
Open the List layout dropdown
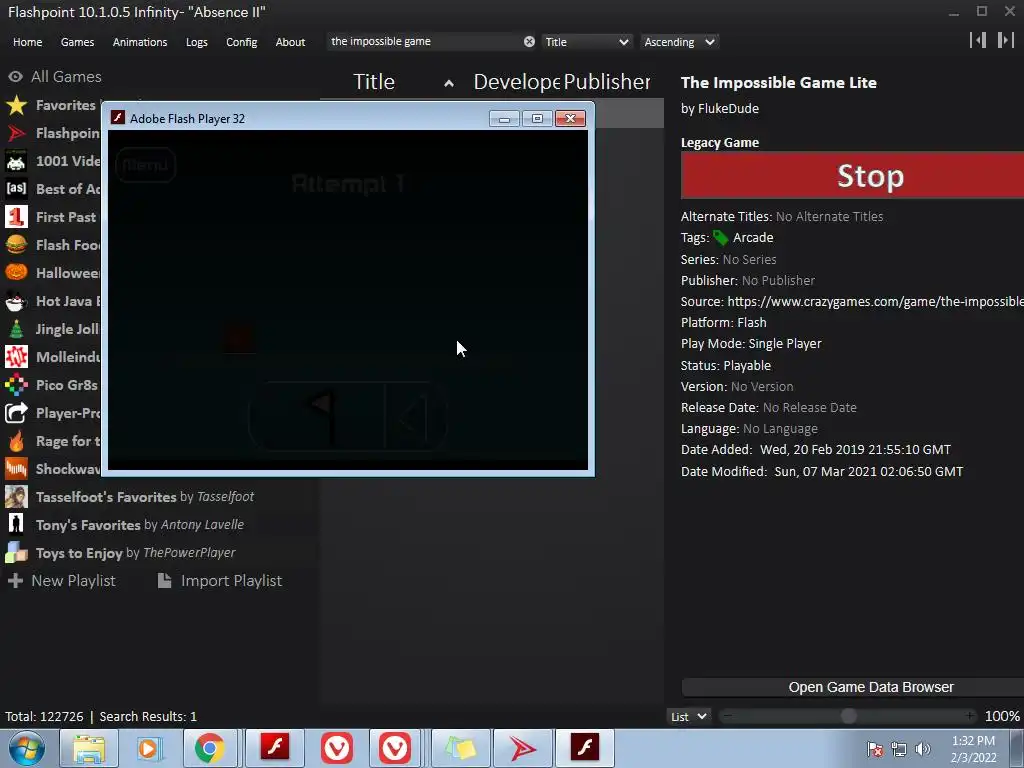coord(688,716)
